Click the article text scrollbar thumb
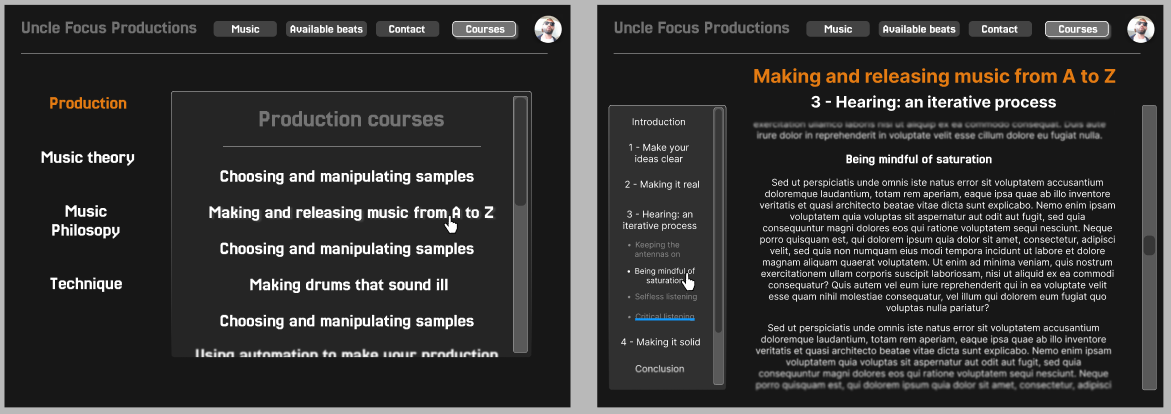1171x414 pixels. (x=1149, y=245)
